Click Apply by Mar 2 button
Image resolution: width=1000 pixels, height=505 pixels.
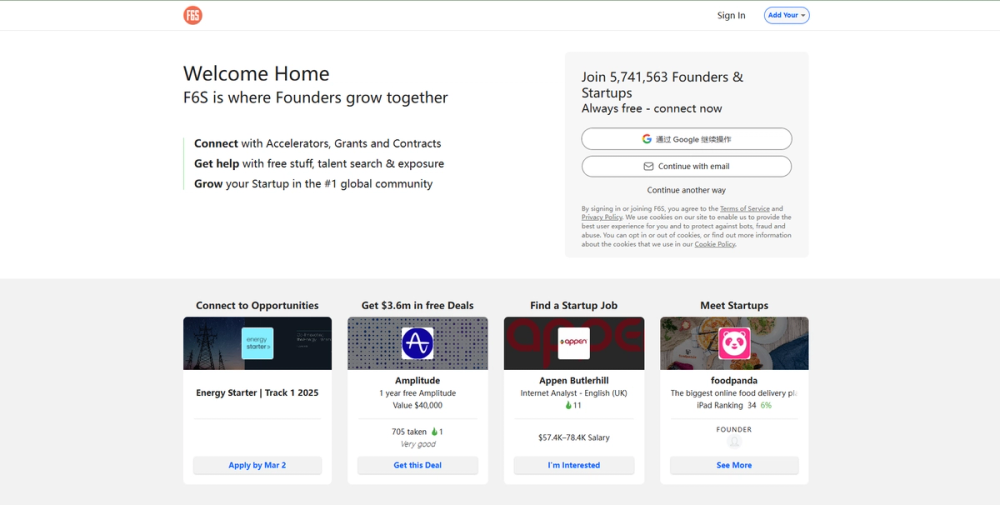pyautogui.click(x=257, y=465)
